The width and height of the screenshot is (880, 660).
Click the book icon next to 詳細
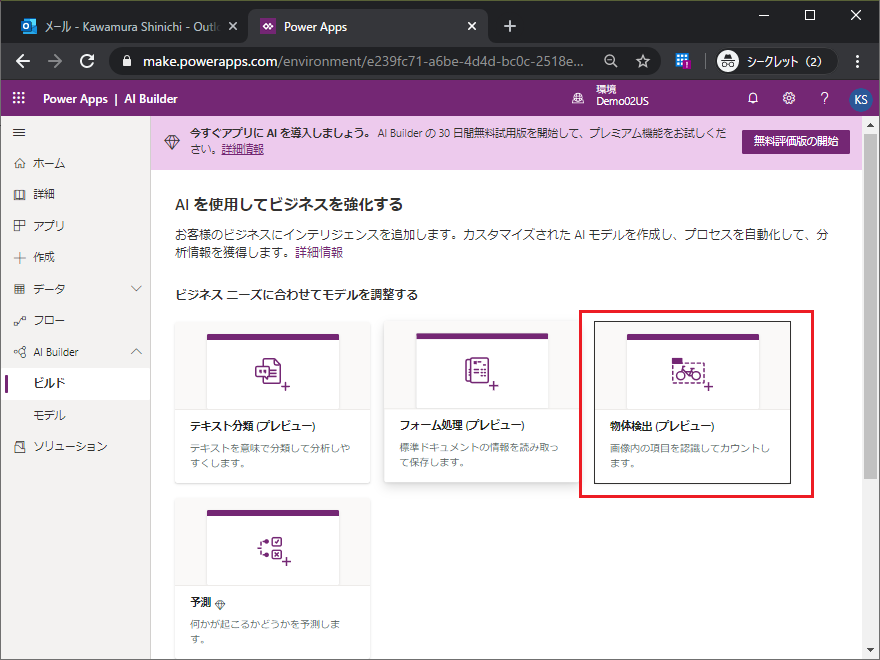(20, 194)
